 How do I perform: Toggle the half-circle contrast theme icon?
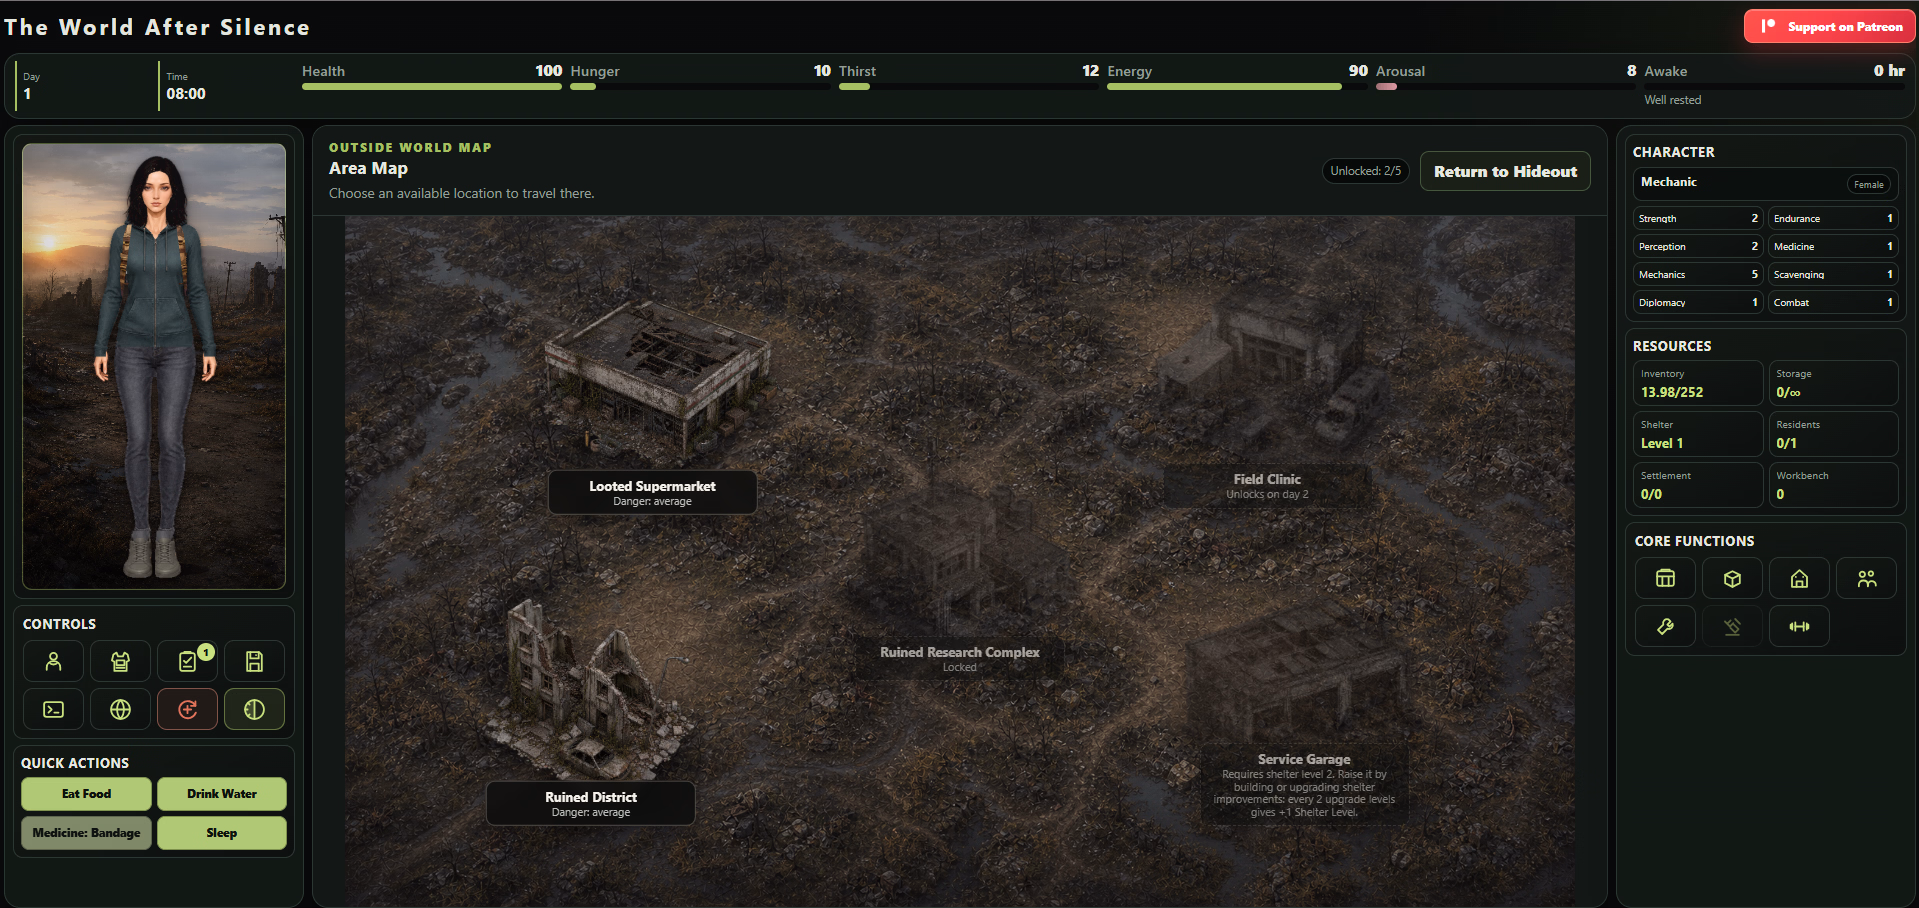[254, 709]
